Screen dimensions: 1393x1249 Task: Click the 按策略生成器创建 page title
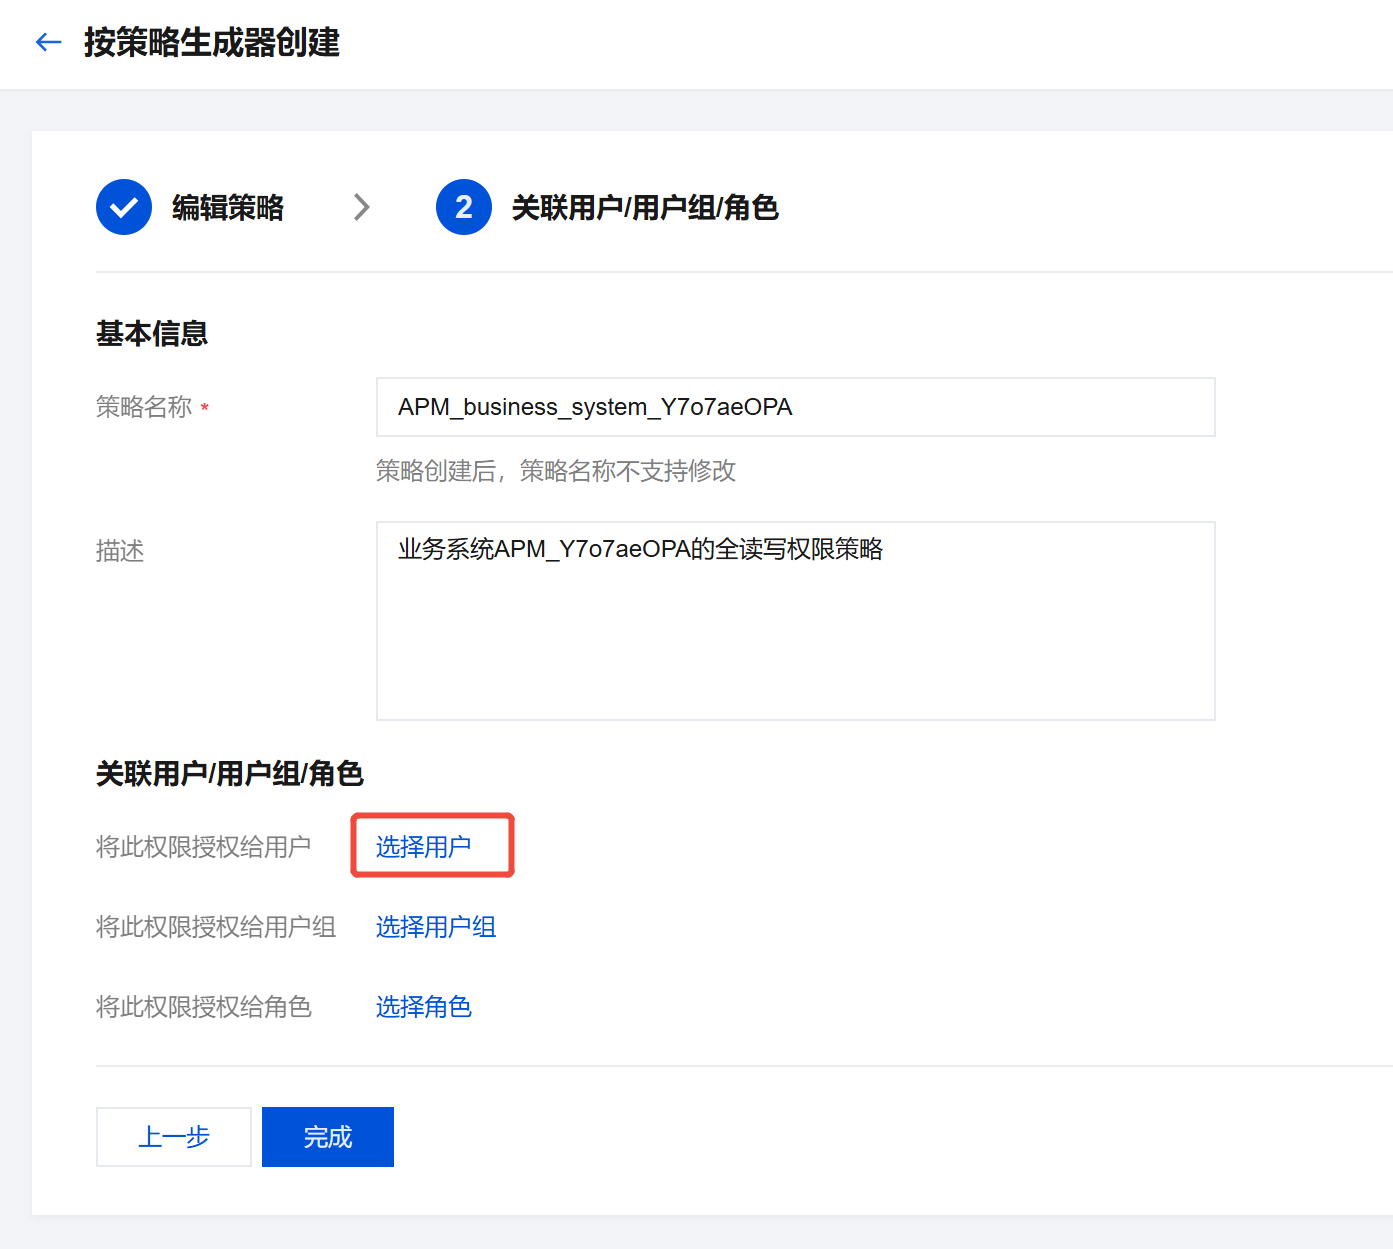212,42
